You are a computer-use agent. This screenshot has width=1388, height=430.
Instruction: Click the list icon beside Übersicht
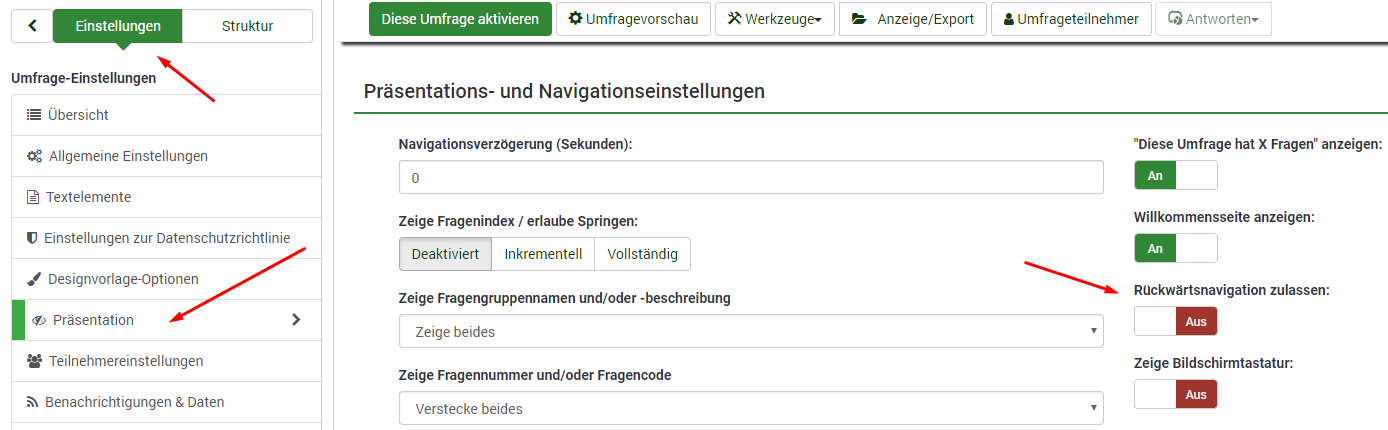34,115
